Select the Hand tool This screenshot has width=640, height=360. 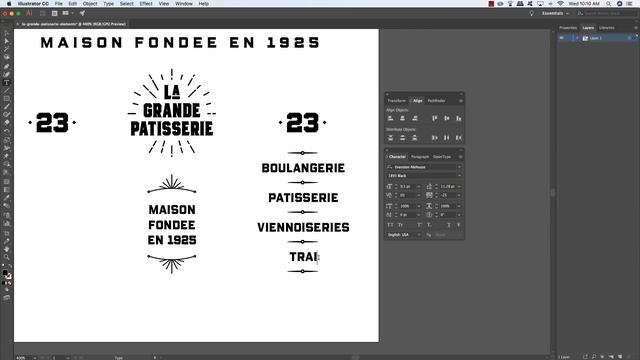pyautogui.click(x=7, y=249)
